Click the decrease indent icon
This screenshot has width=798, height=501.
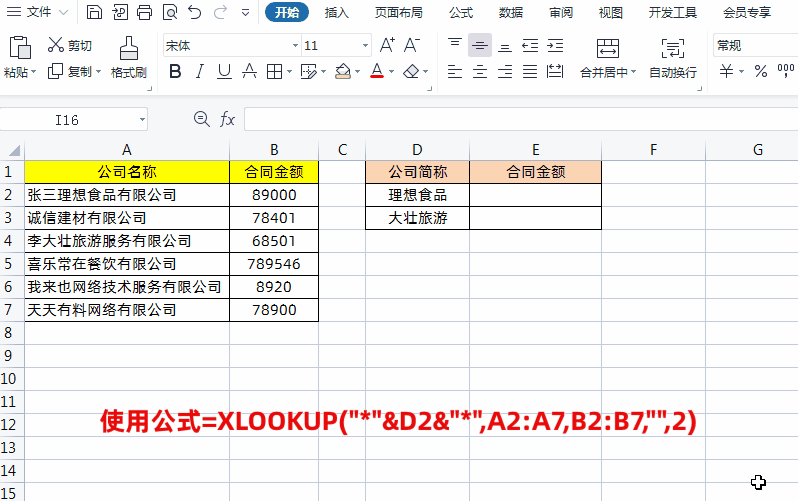(x=530, y=46)
